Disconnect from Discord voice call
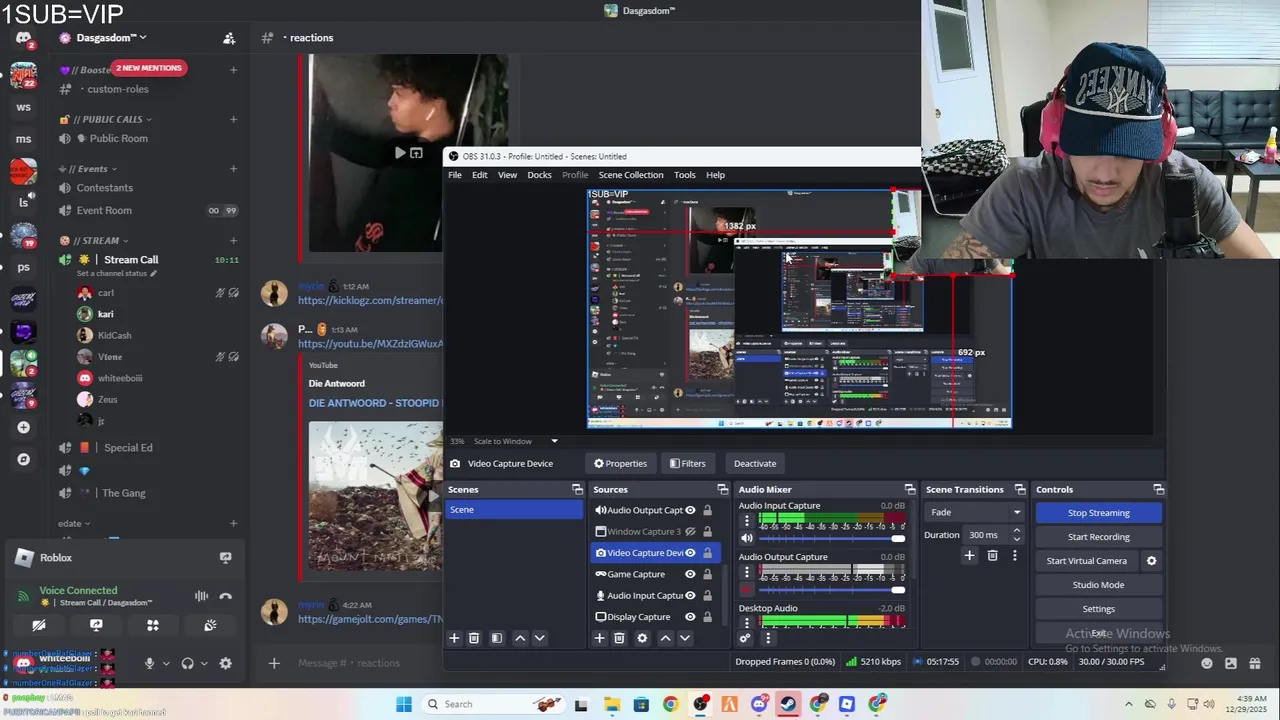The width and height of the screenshot is (1280, 720). pos(226,596)
